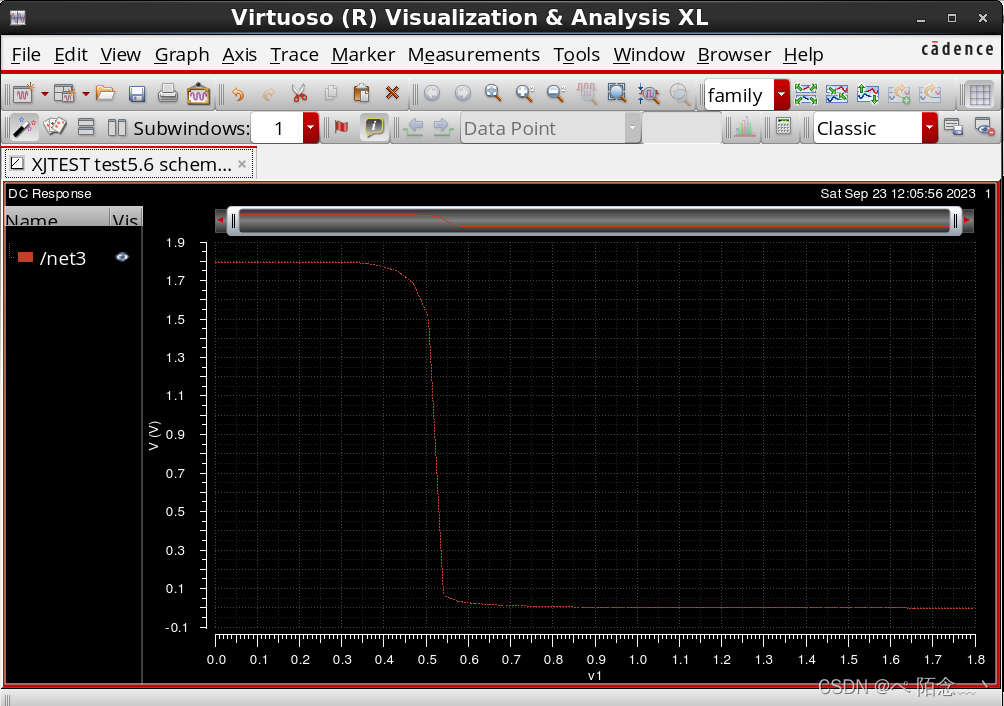Open the Data Point dropdown
Image resolution: width=1004 pixels, height=706 pixels.
[632, 128]
